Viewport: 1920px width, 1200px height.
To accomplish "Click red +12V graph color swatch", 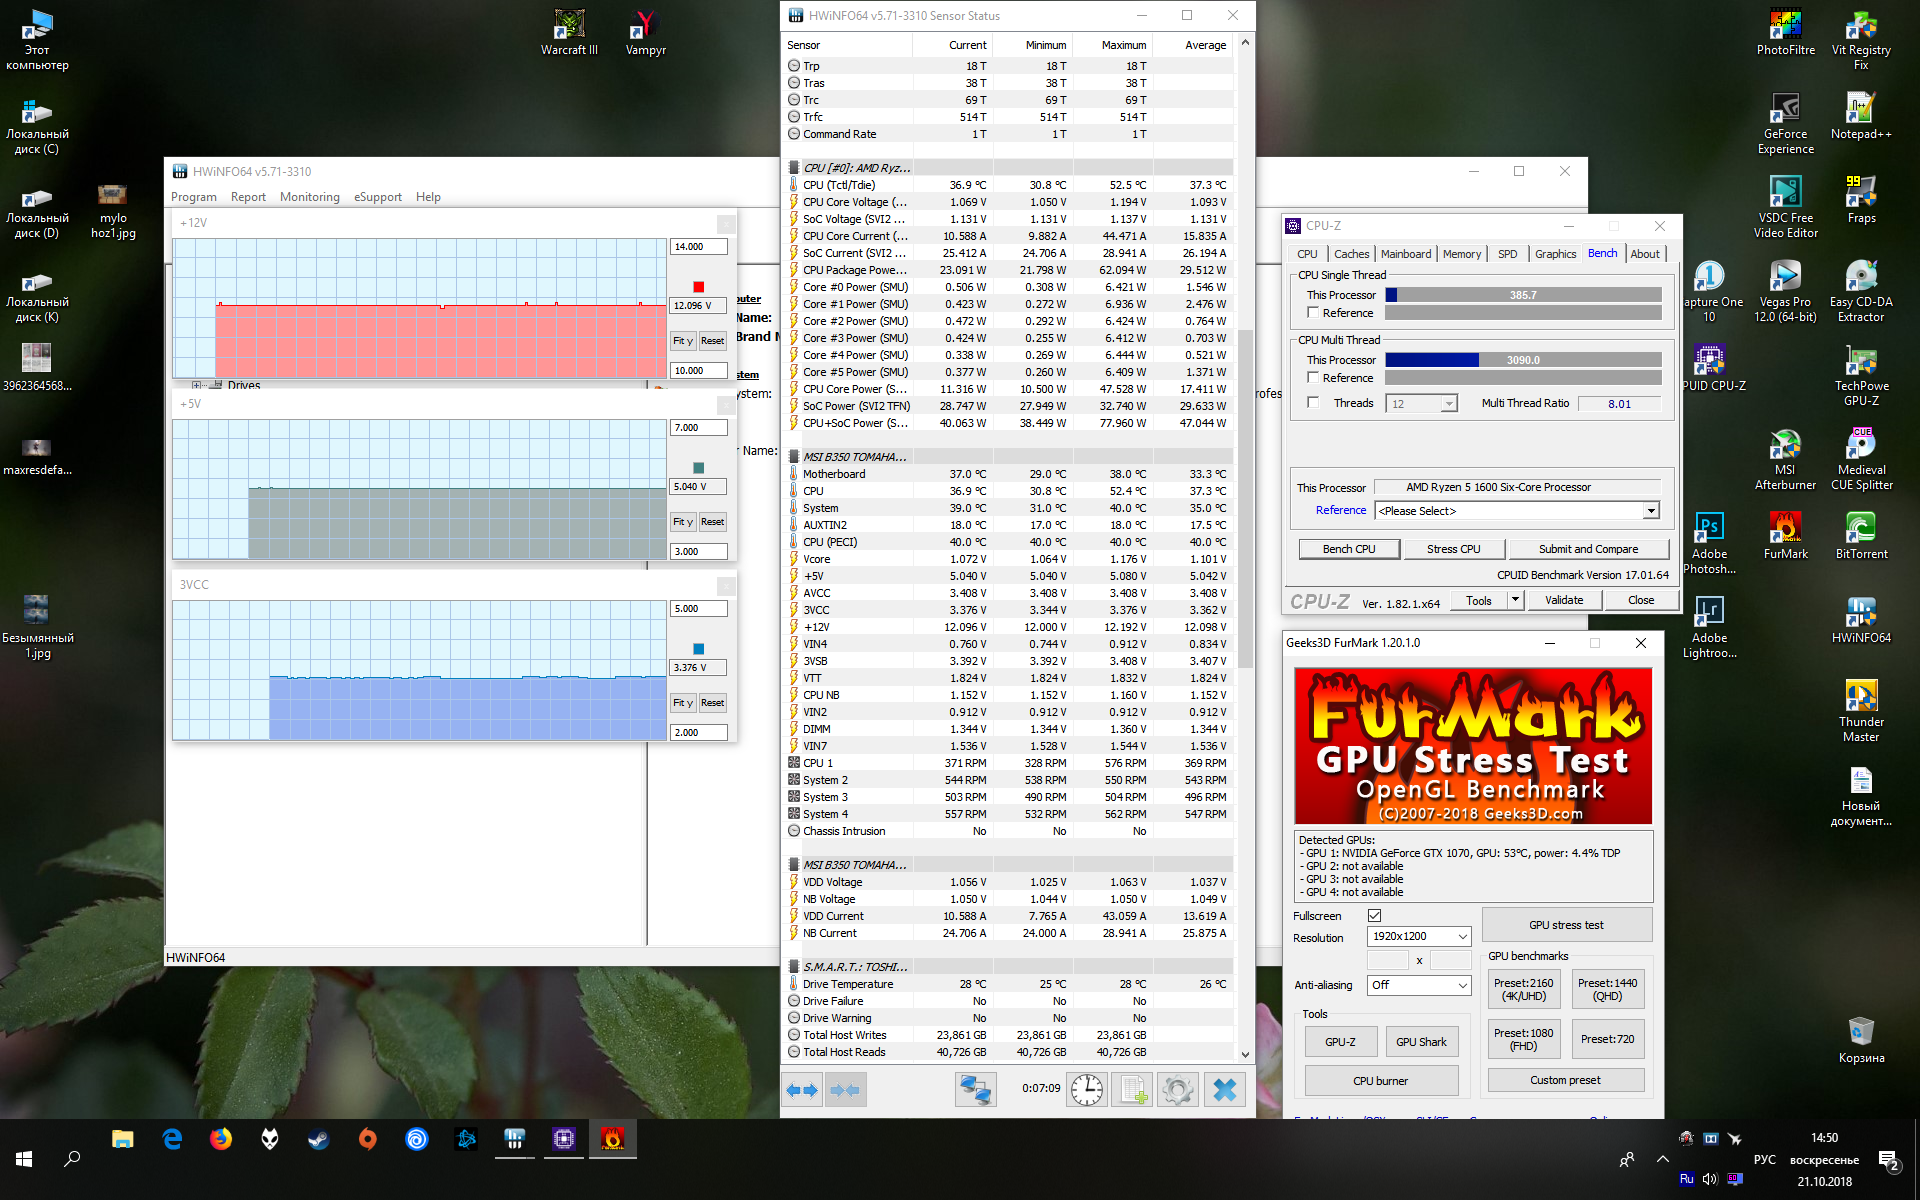I will click(x=698, y=287).
